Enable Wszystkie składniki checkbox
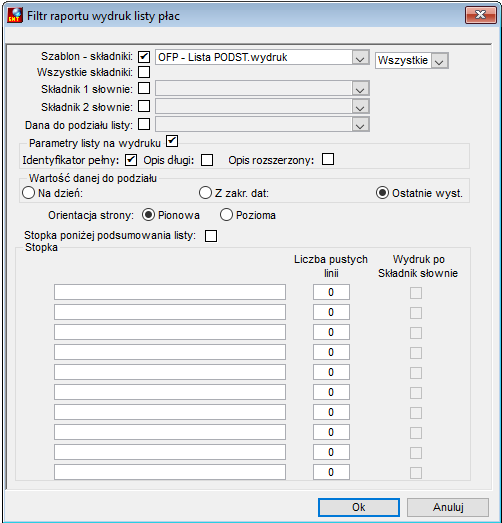 click(144, 72)
